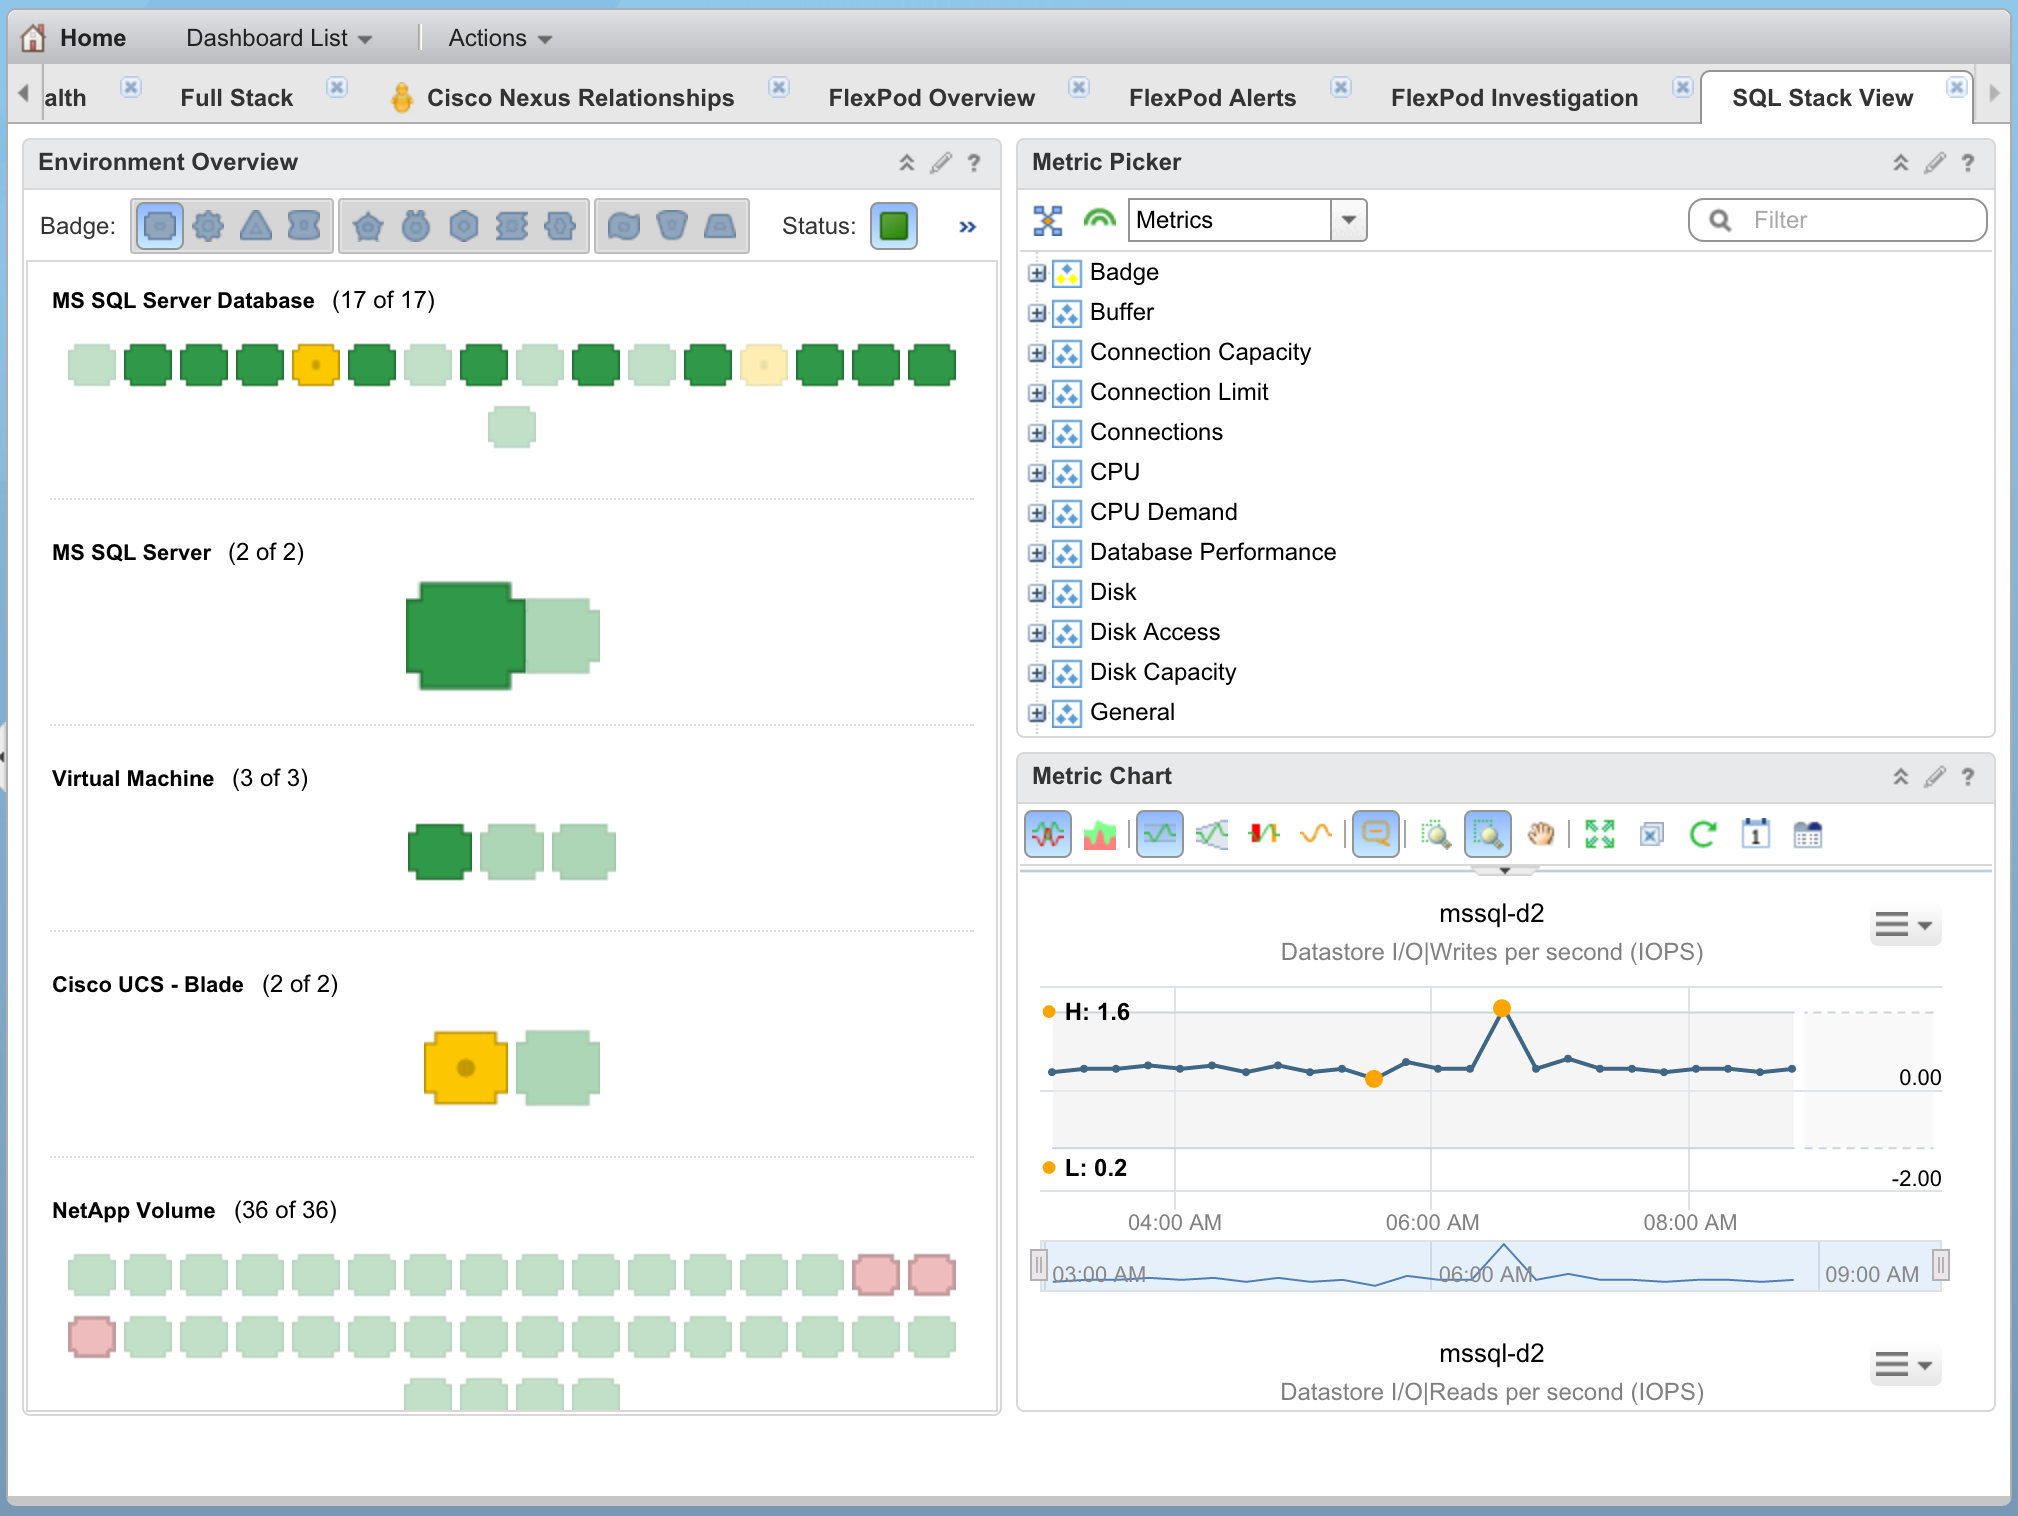Screen dimensions: 2018x1516
Task: Show more toolbar options double chevron
Action: (967, 227)
